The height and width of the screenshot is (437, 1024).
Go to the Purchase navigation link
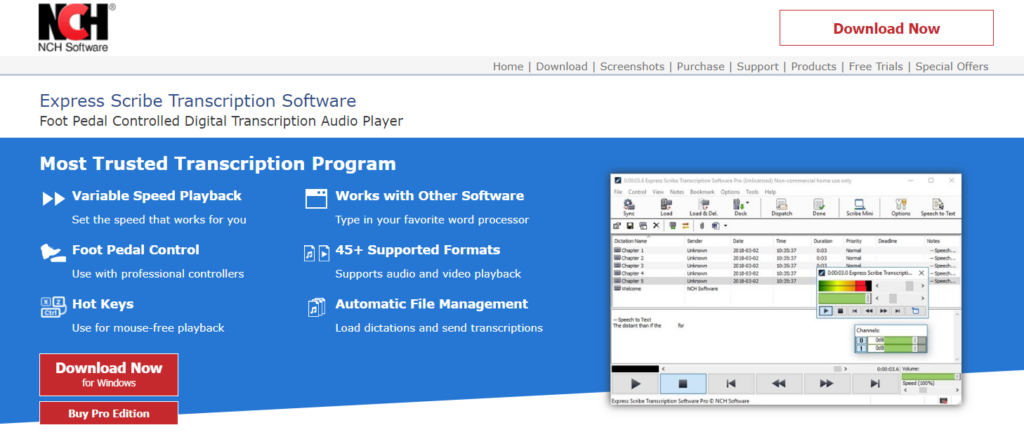tap(700, 67)
